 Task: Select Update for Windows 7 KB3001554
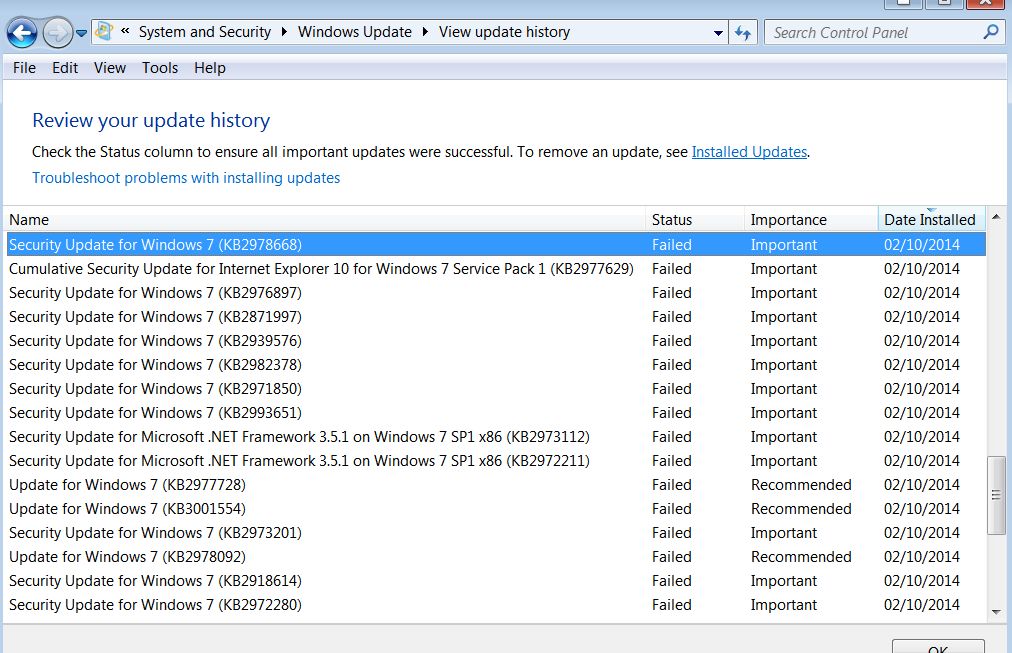point(496,508)
